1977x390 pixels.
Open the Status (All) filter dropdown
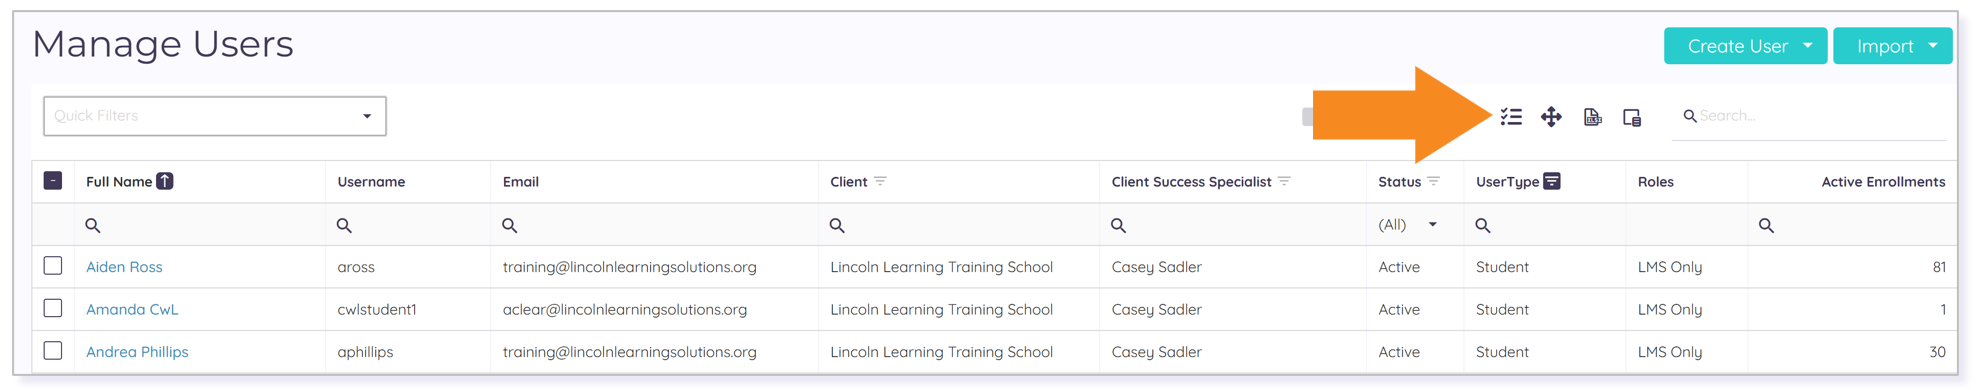[1408, 225]
